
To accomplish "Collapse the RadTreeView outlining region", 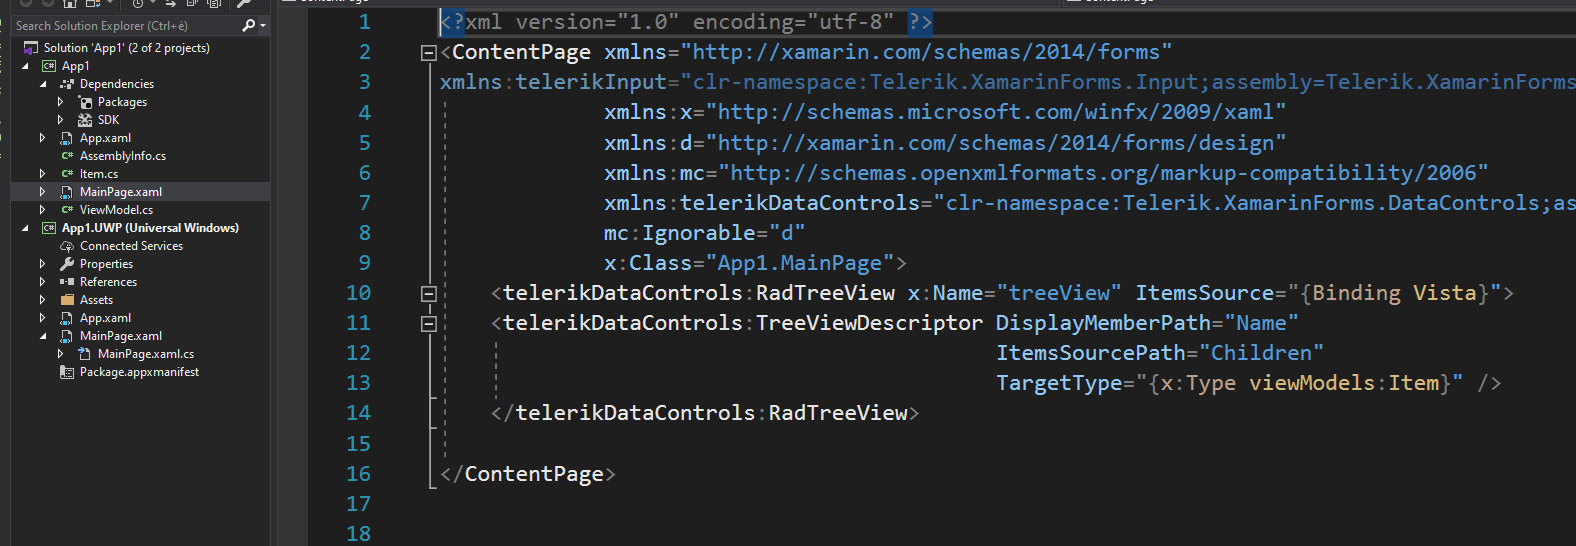I will (x=429, y=294).
